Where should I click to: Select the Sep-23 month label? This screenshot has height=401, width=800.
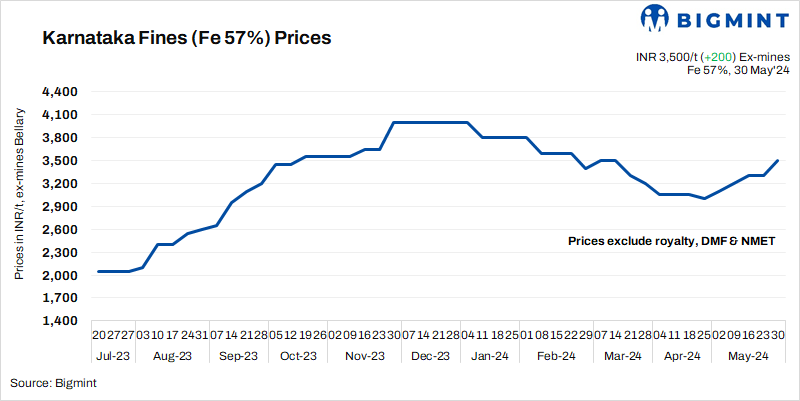[x=238, y=355]
